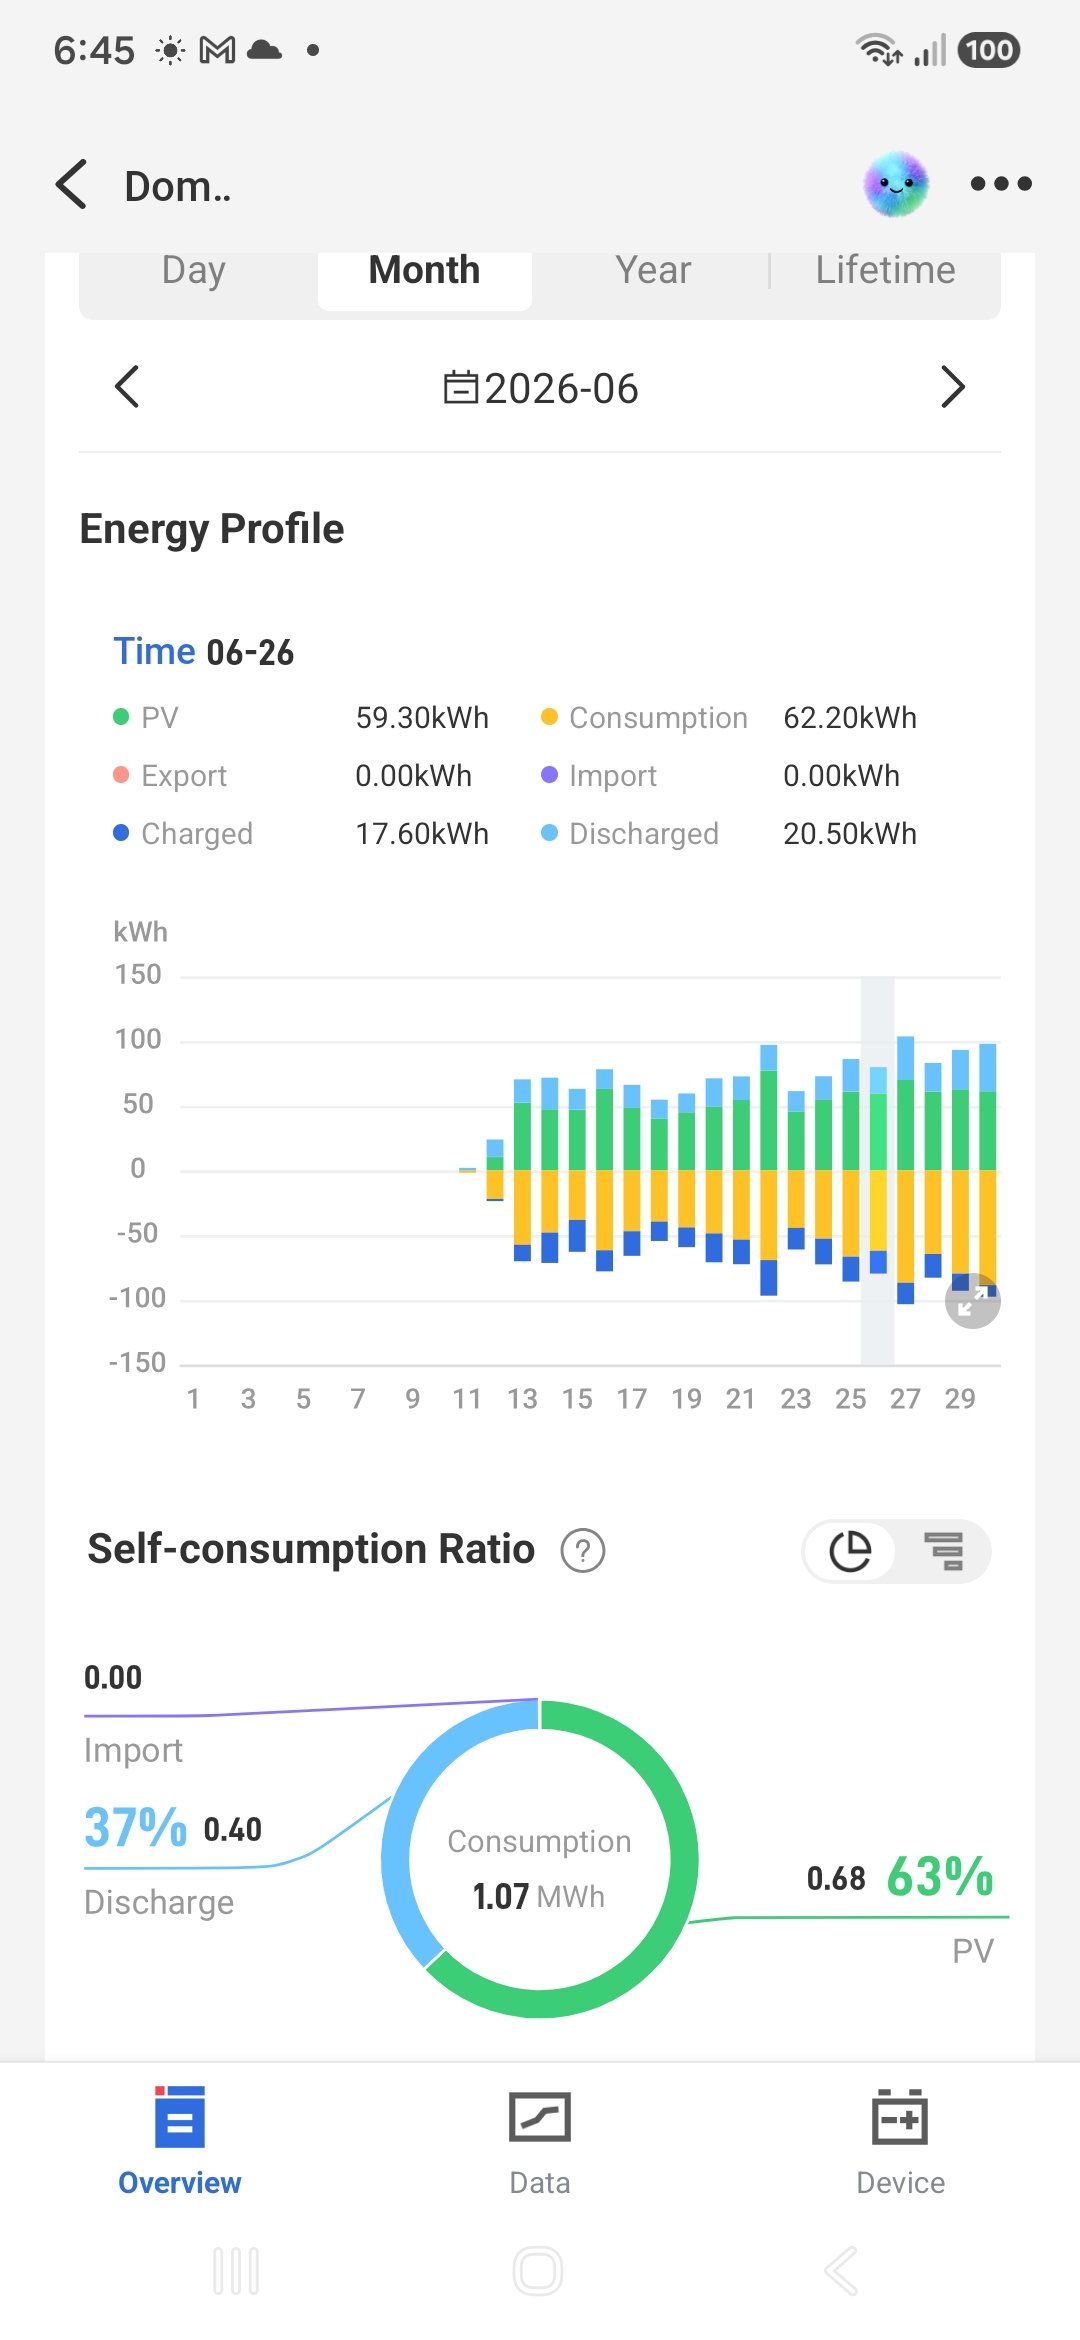Switch to pie chart view toggle
Viewport: 1080px width, 2340px height.
(x=850, y=1551)
